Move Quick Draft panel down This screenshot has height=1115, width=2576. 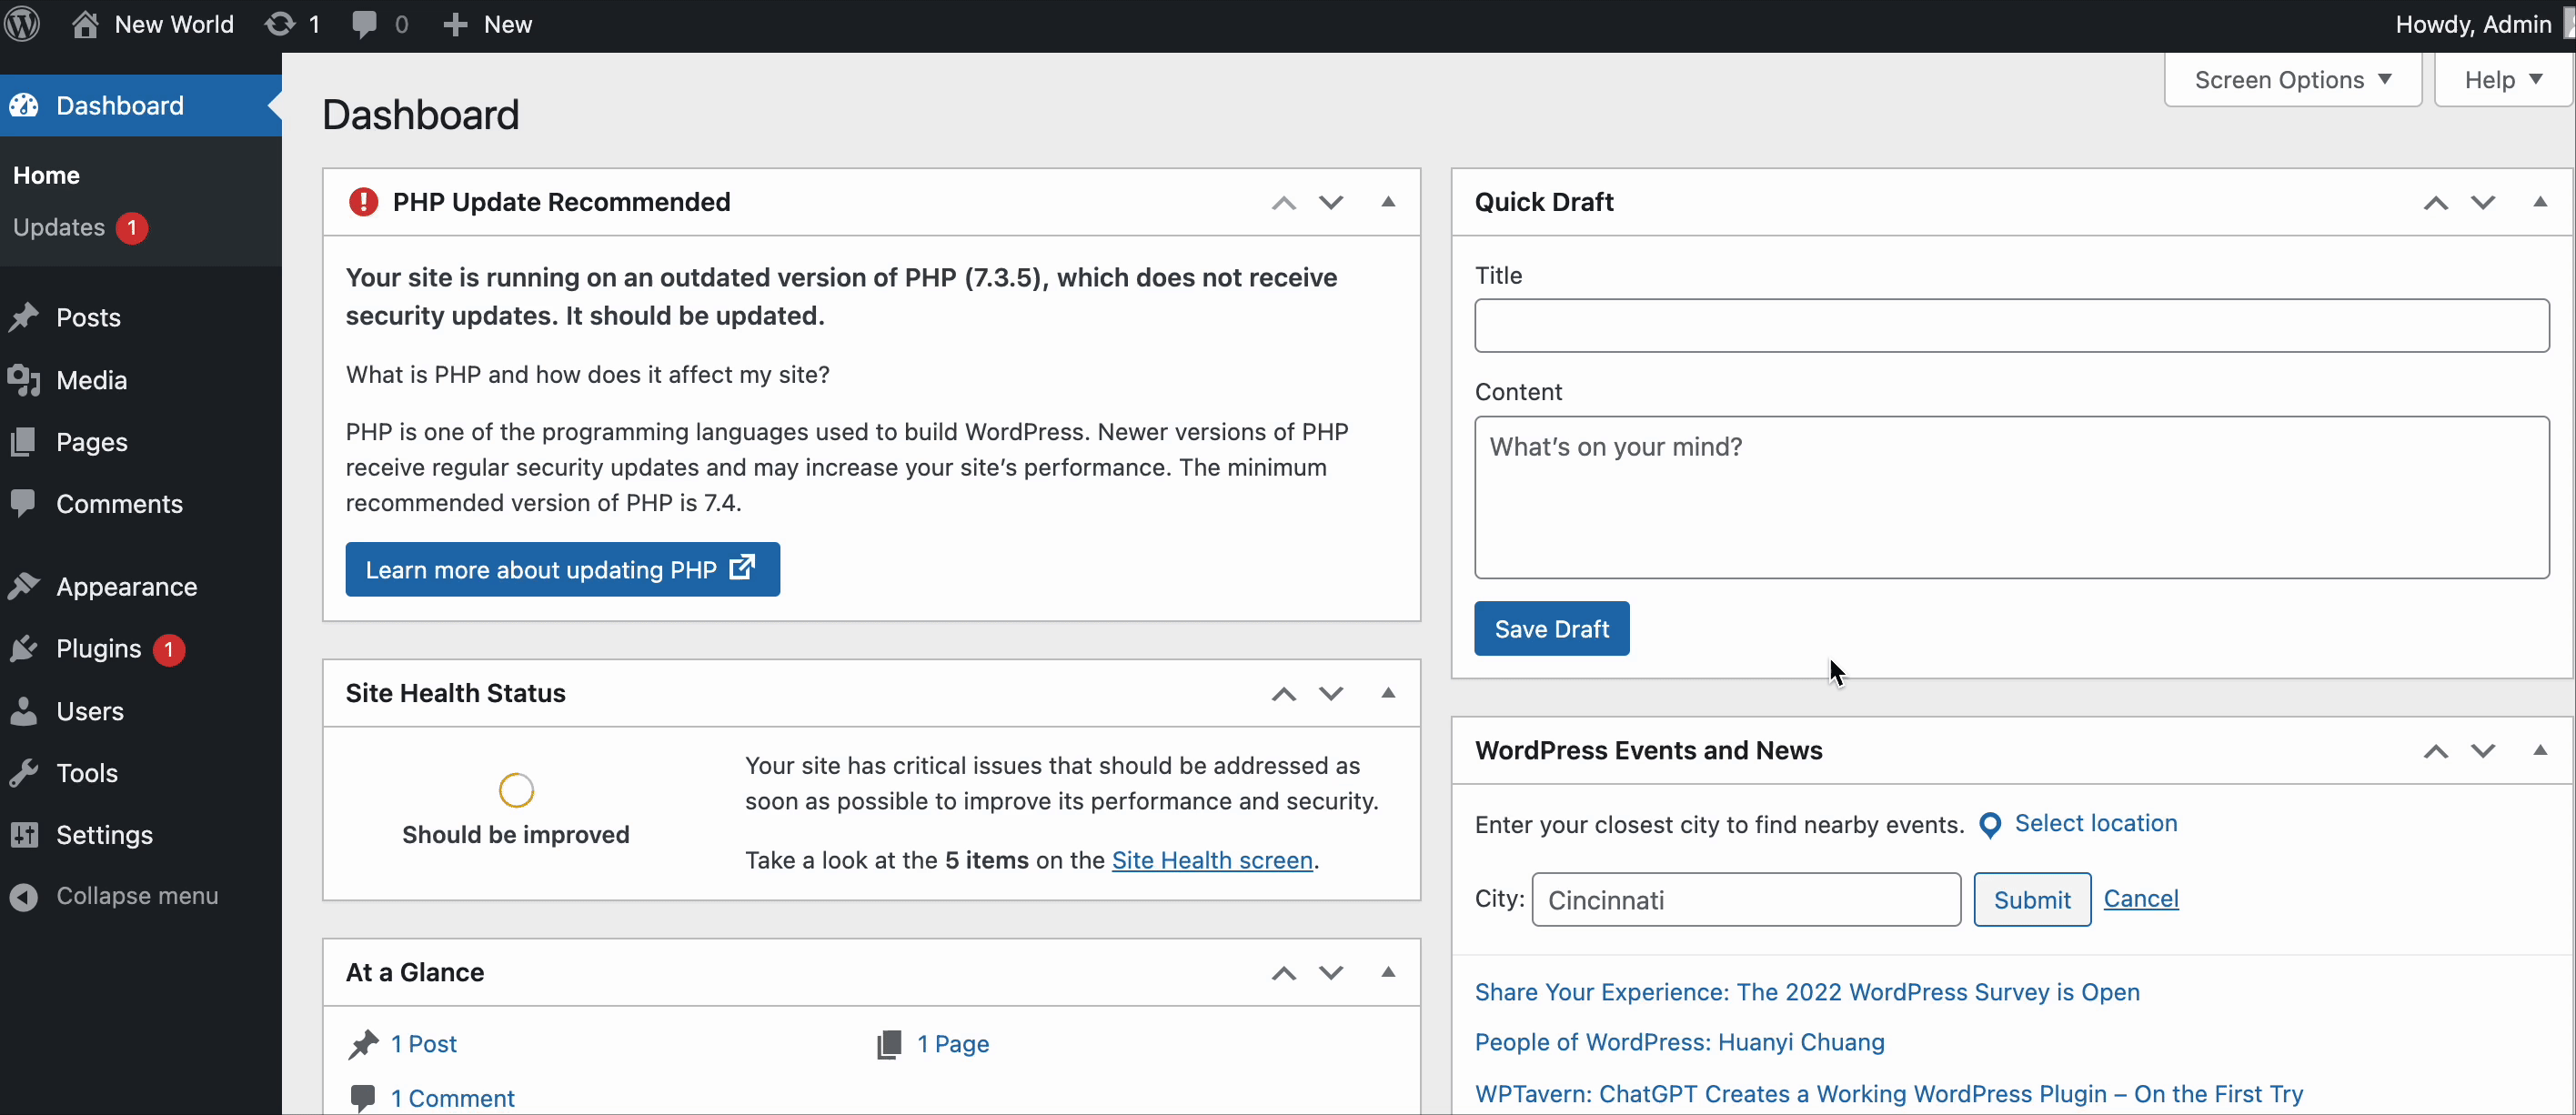2483,203
